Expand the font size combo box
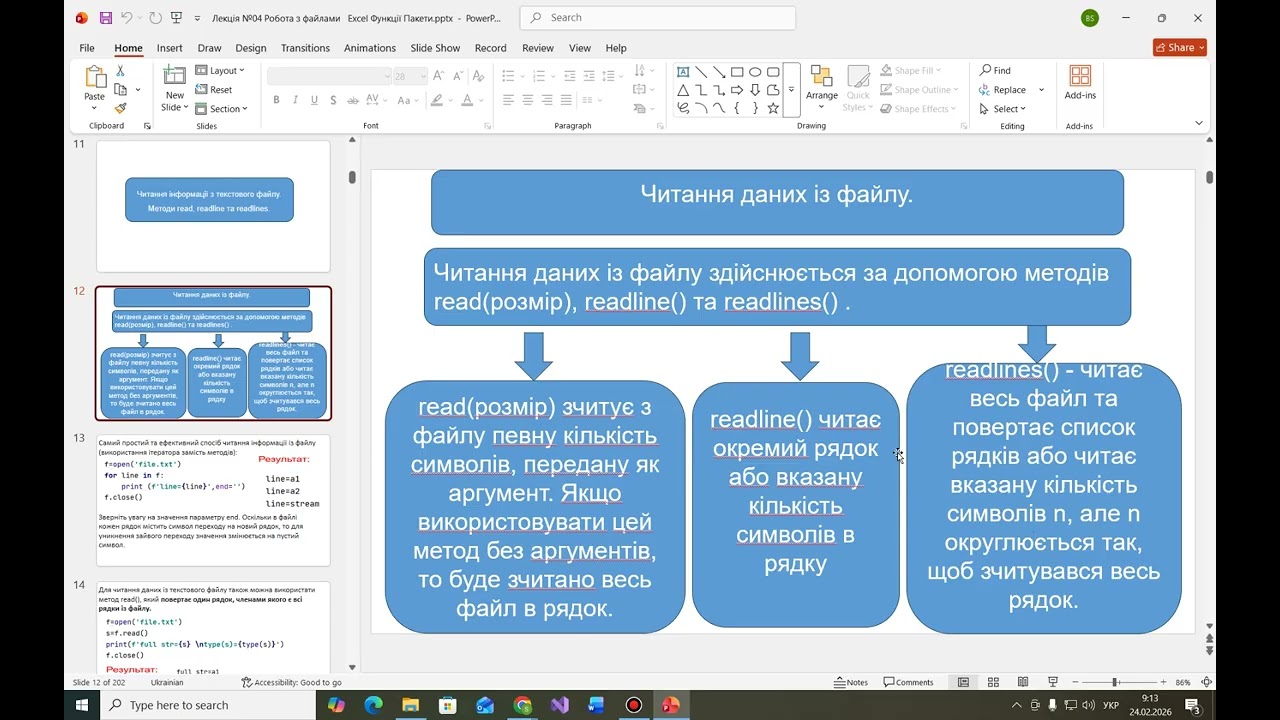This screenshot has height=720, width=1280. coord(422,76)
